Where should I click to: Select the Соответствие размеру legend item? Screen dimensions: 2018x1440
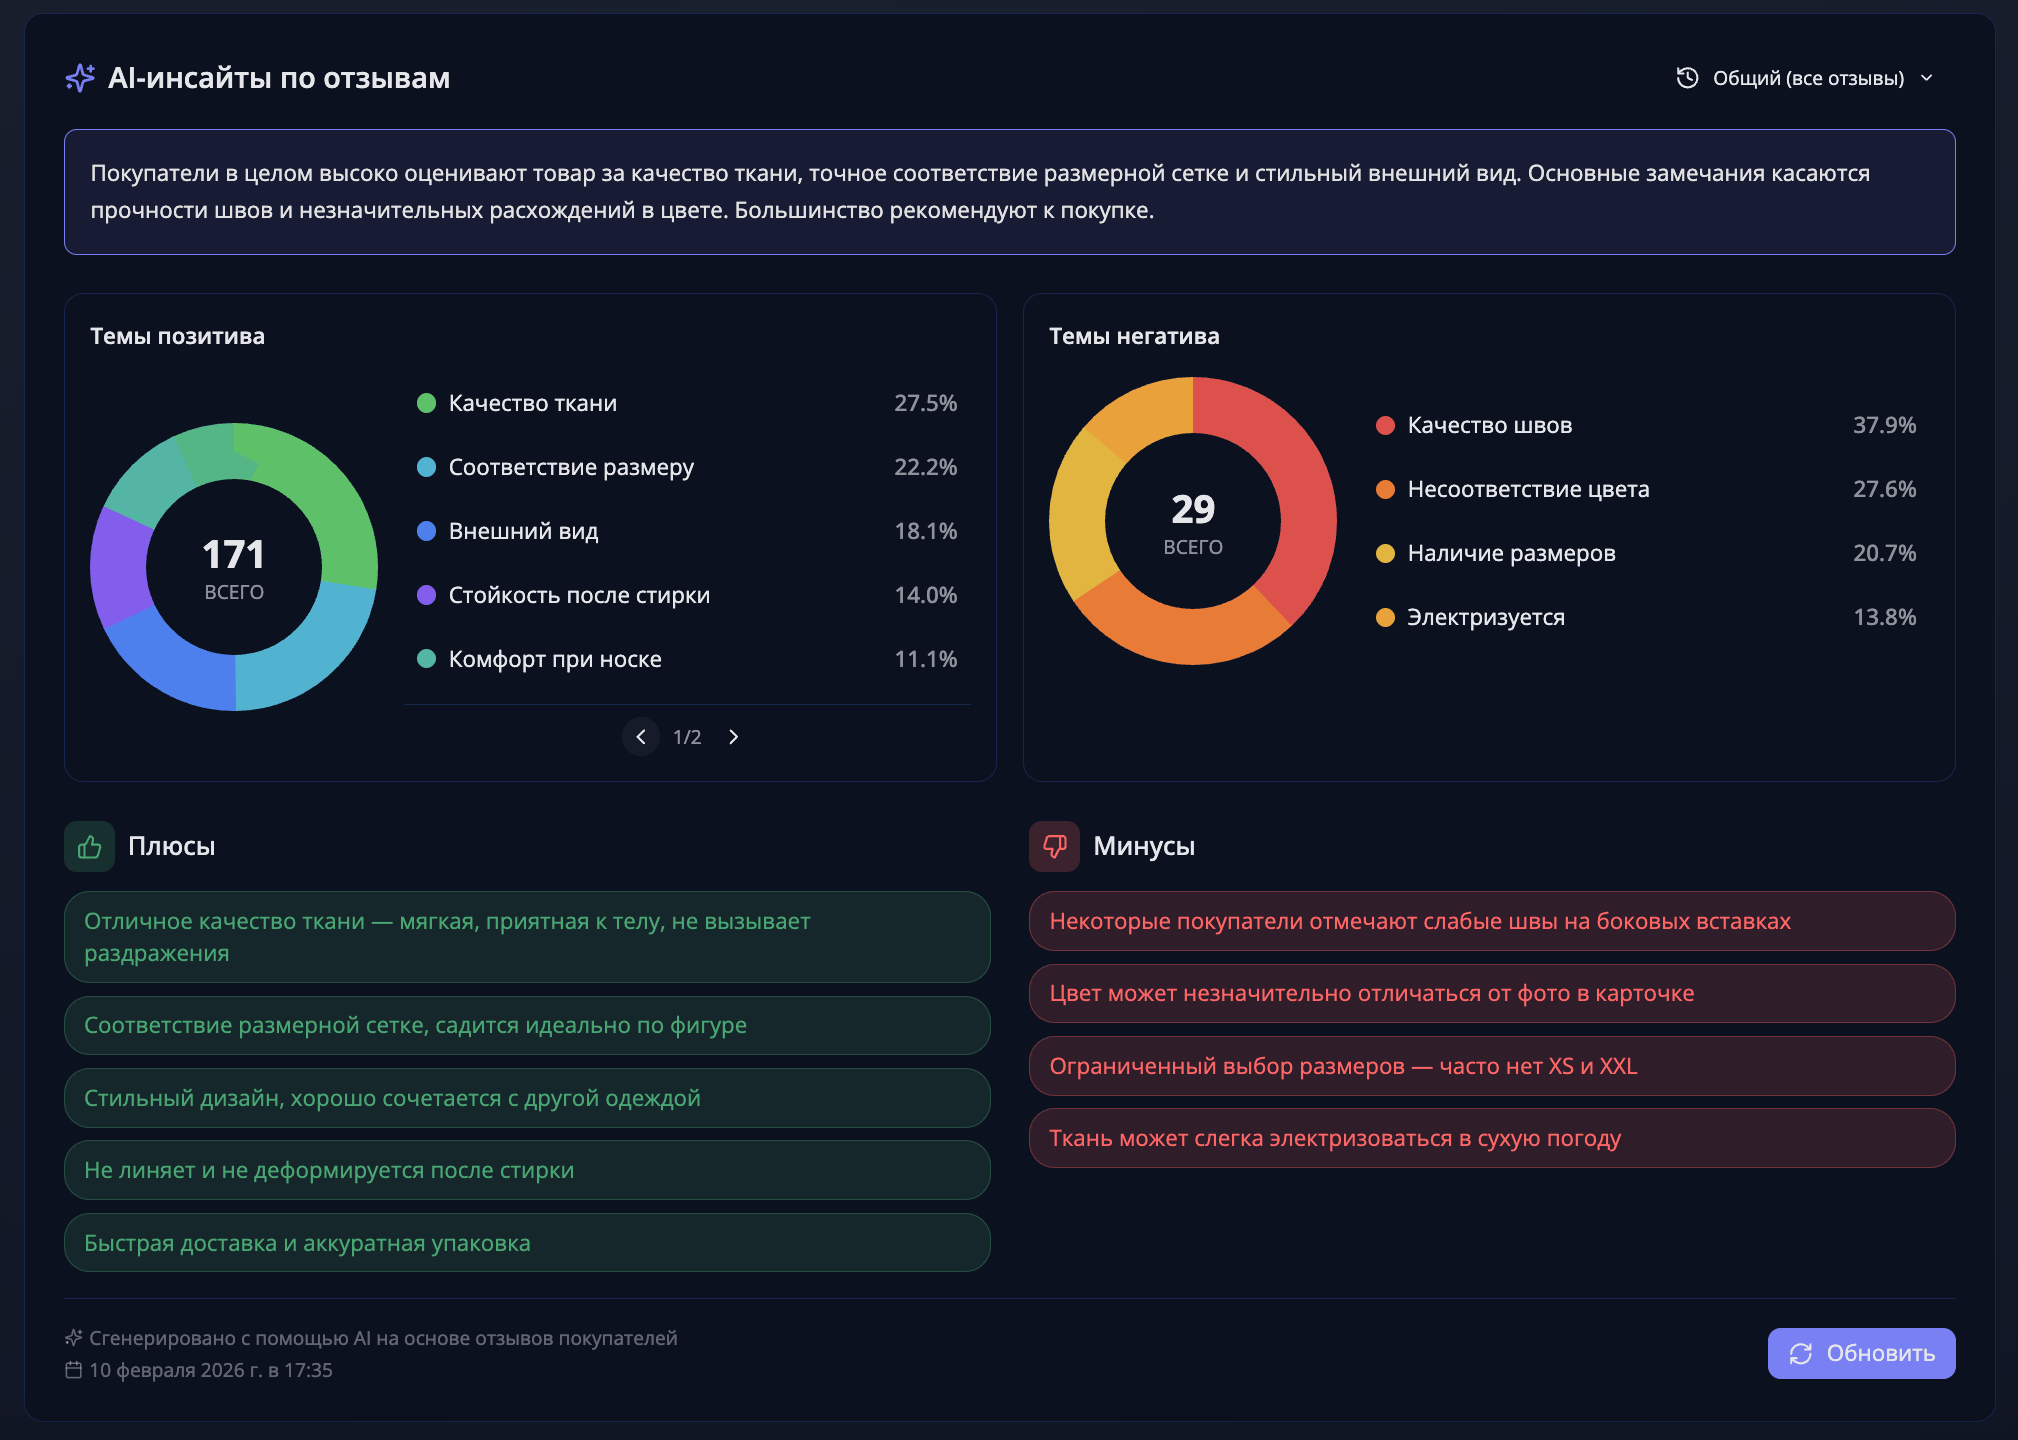tap(571, 467)
